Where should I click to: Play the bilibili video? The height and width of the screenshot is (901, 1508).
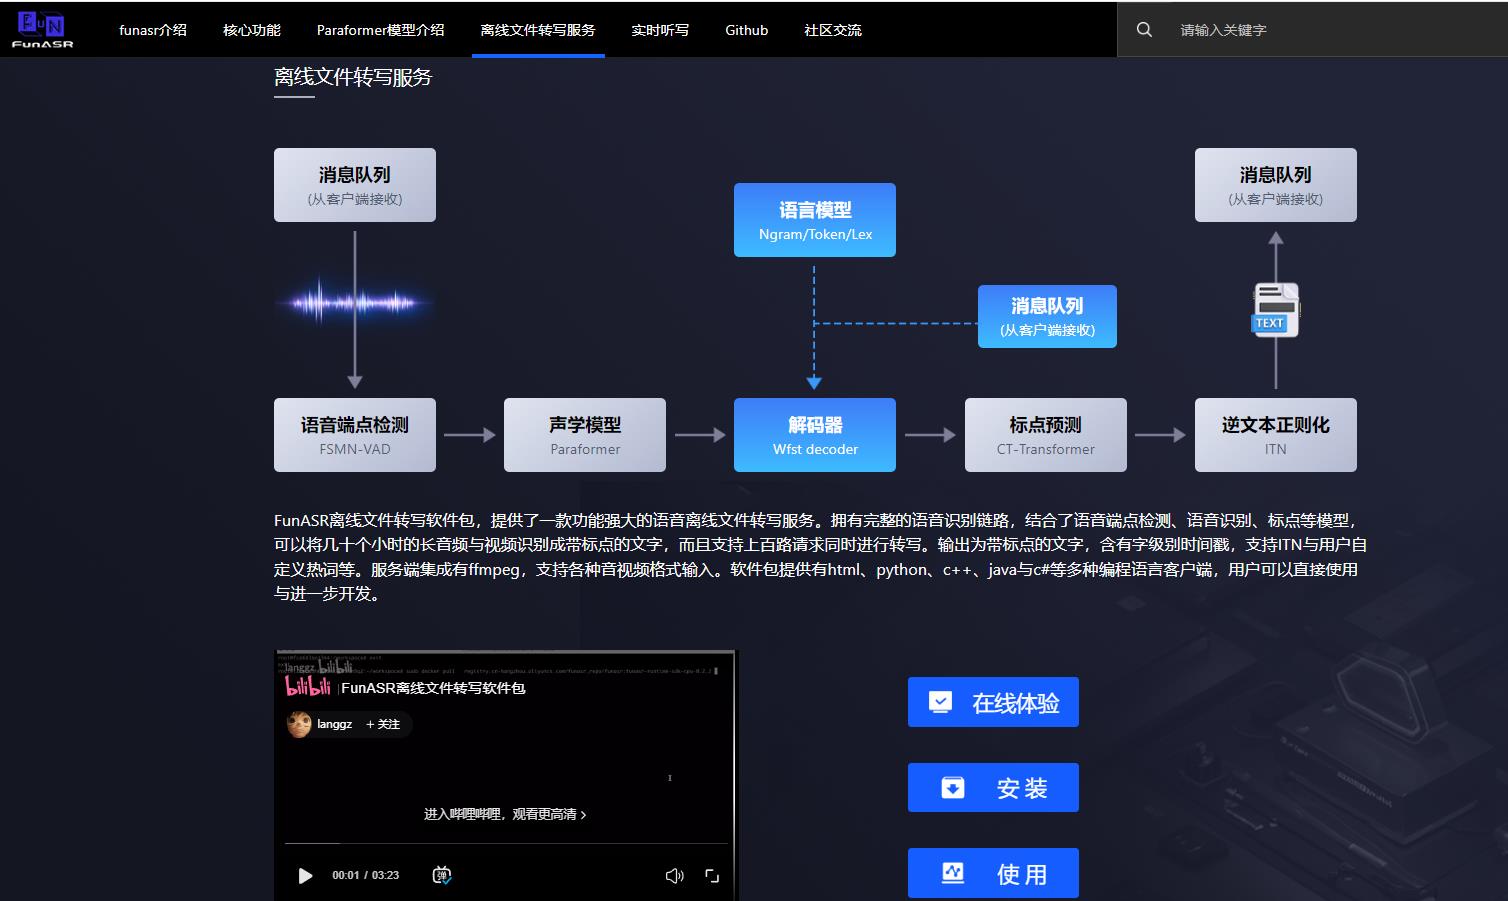[305, 876]
